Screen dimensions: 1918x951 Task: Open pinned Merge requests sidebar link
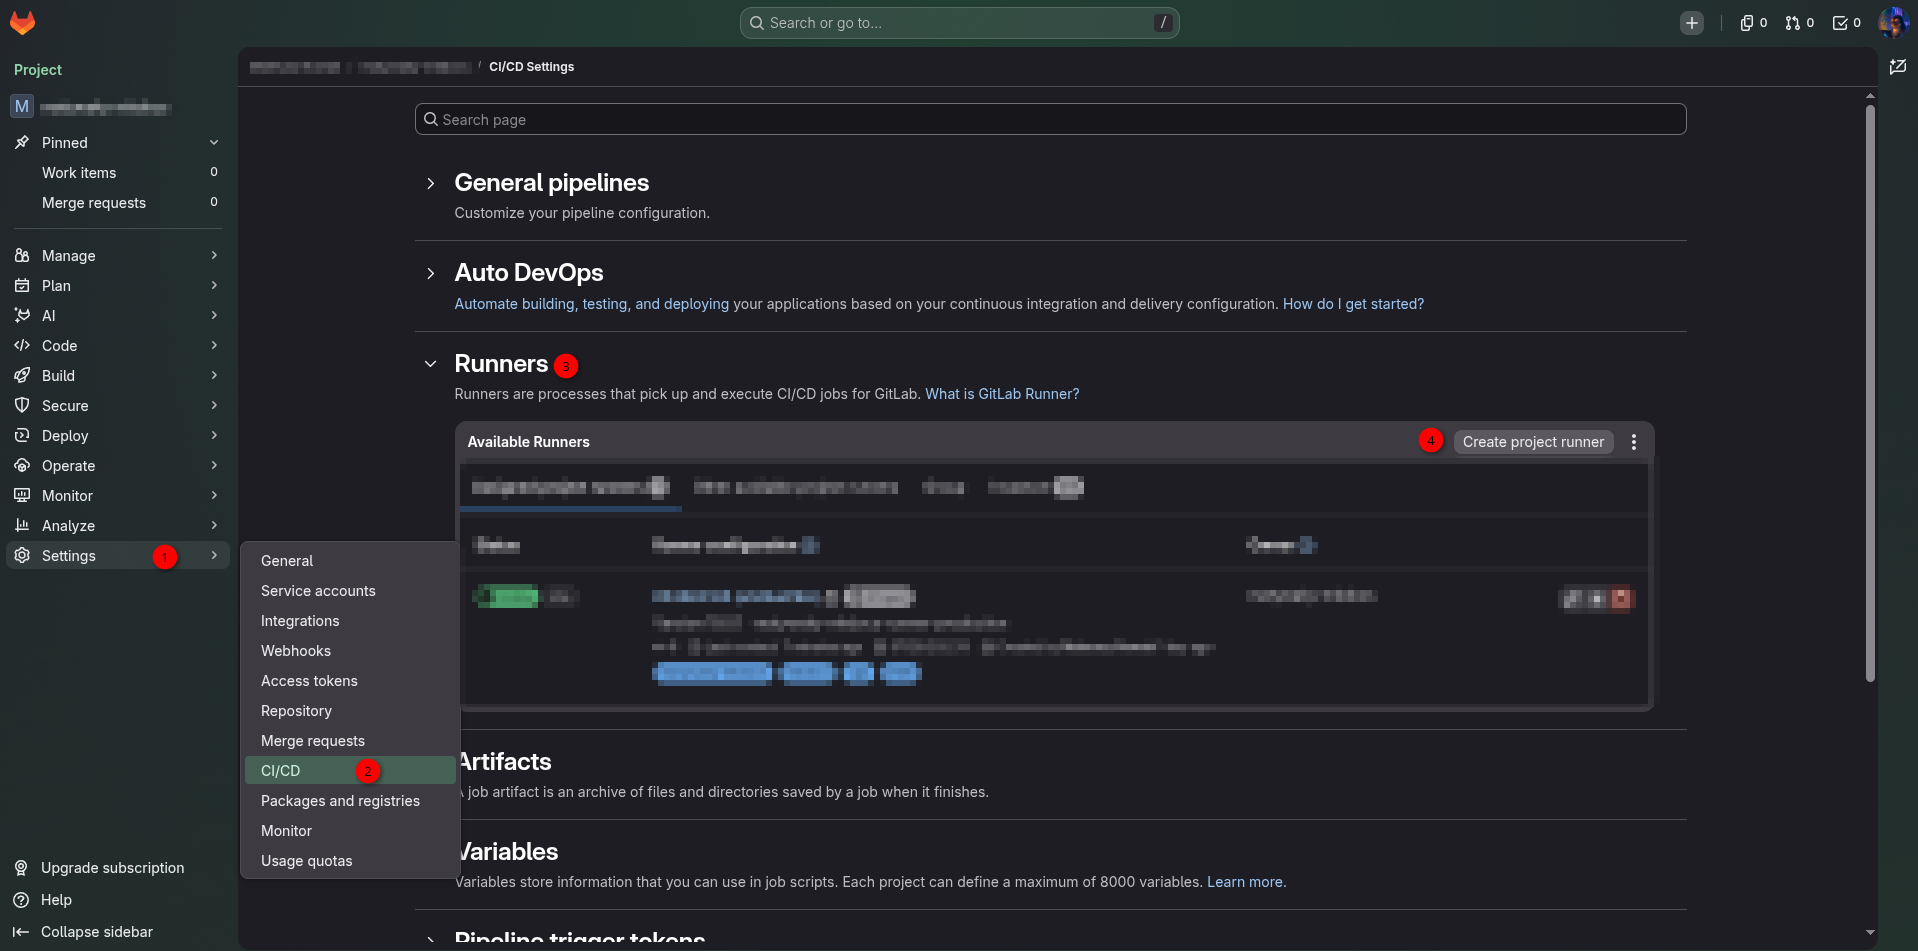[118, 203]
